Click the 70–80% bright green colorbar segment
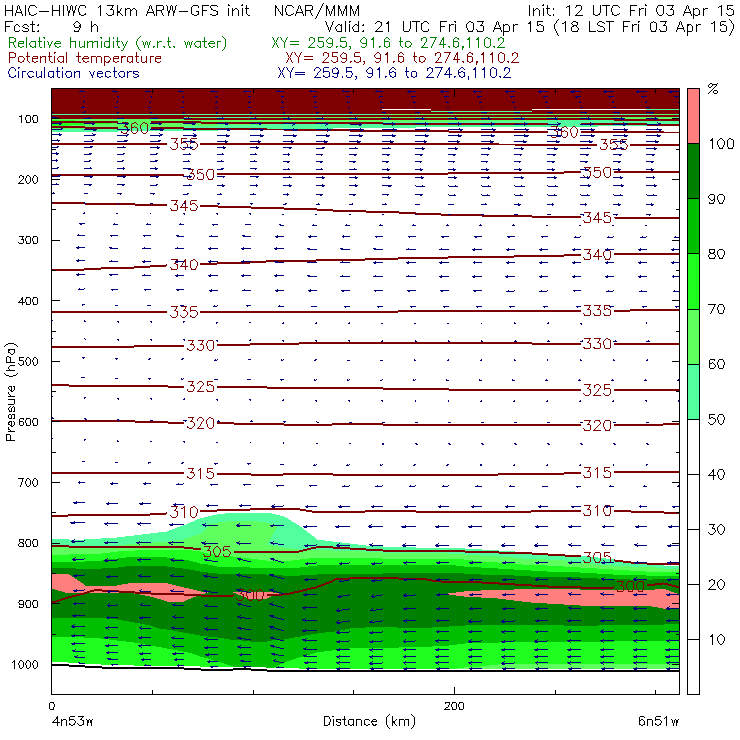 pyautogui.click(x=693, y=281)
